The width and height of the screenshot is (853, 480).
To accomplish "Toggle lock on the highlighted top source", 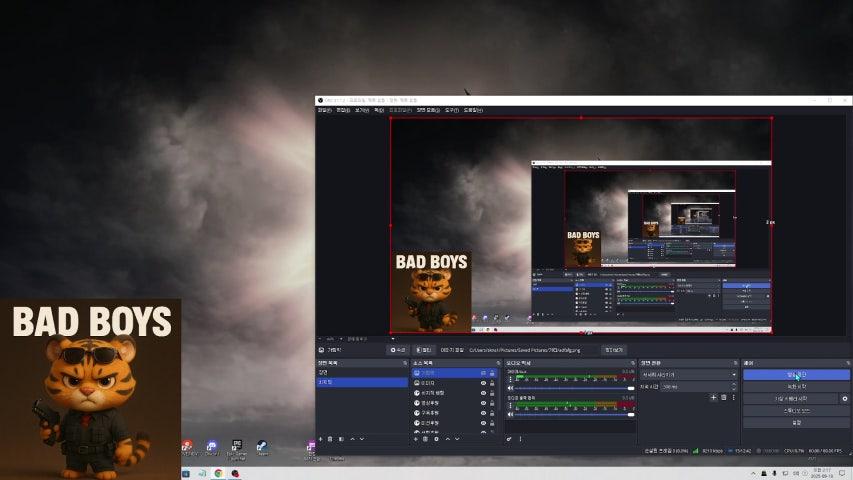I will [x=492, y=373].
